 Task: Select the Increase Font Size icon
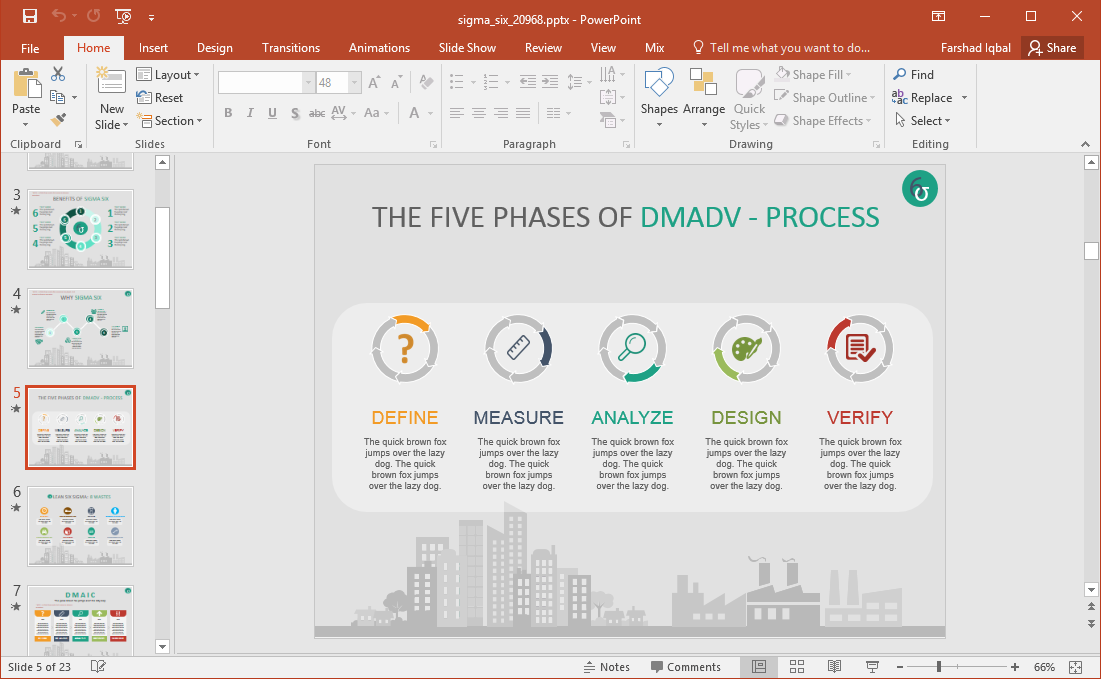pos(372,83)
